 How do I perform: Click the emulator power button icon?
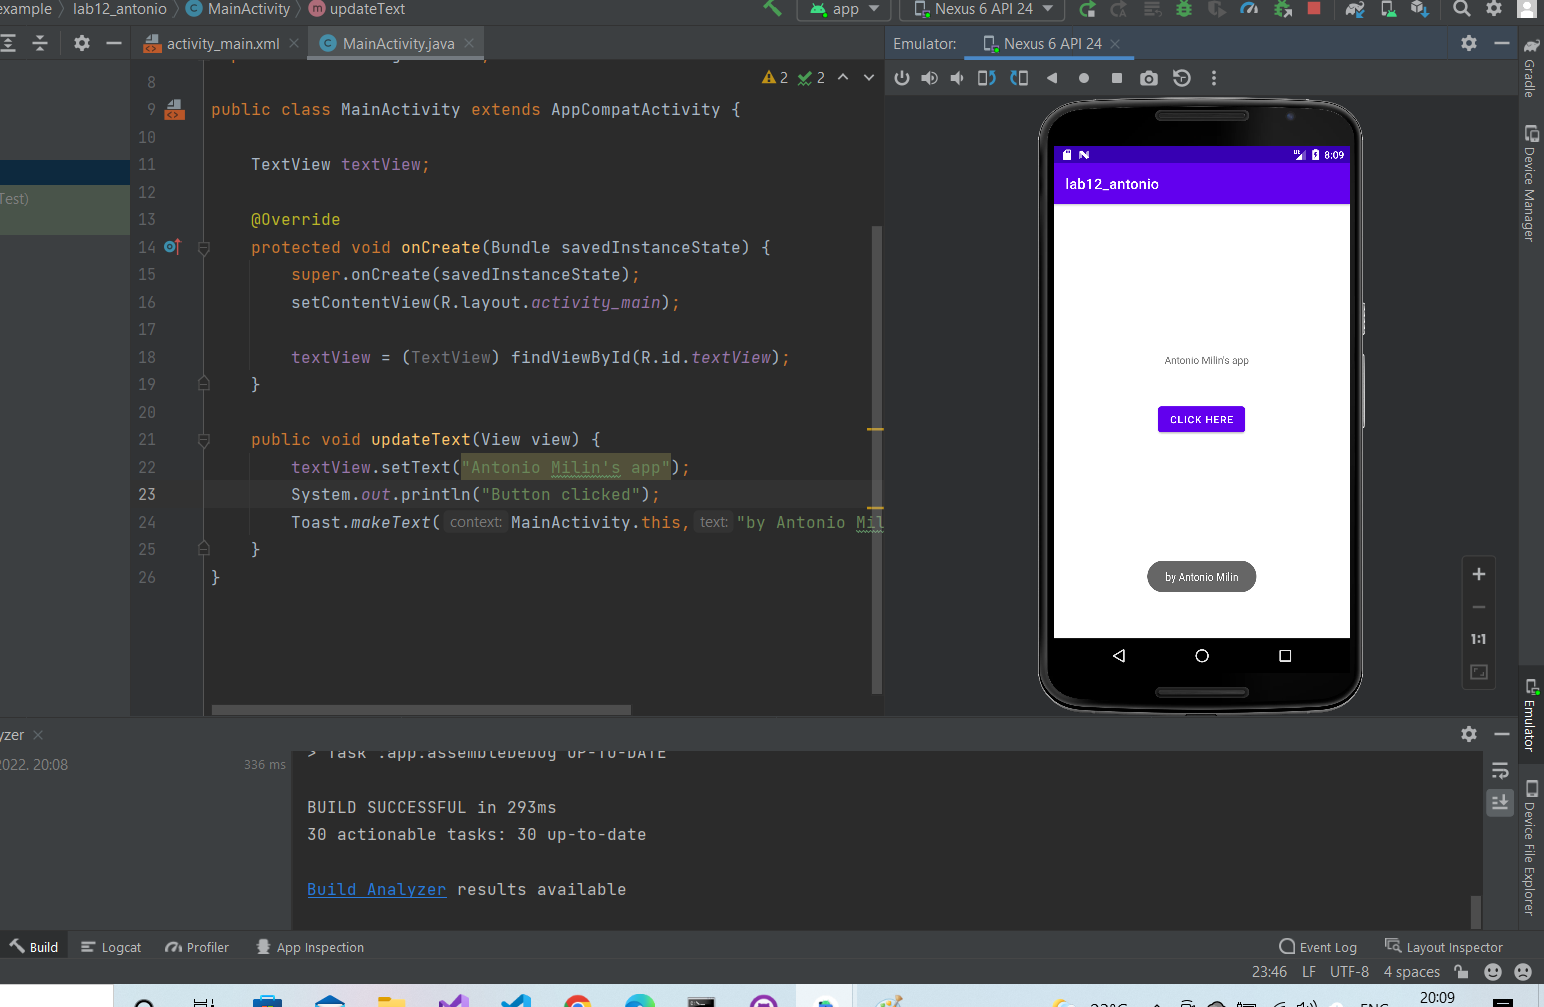pos(902,78)
